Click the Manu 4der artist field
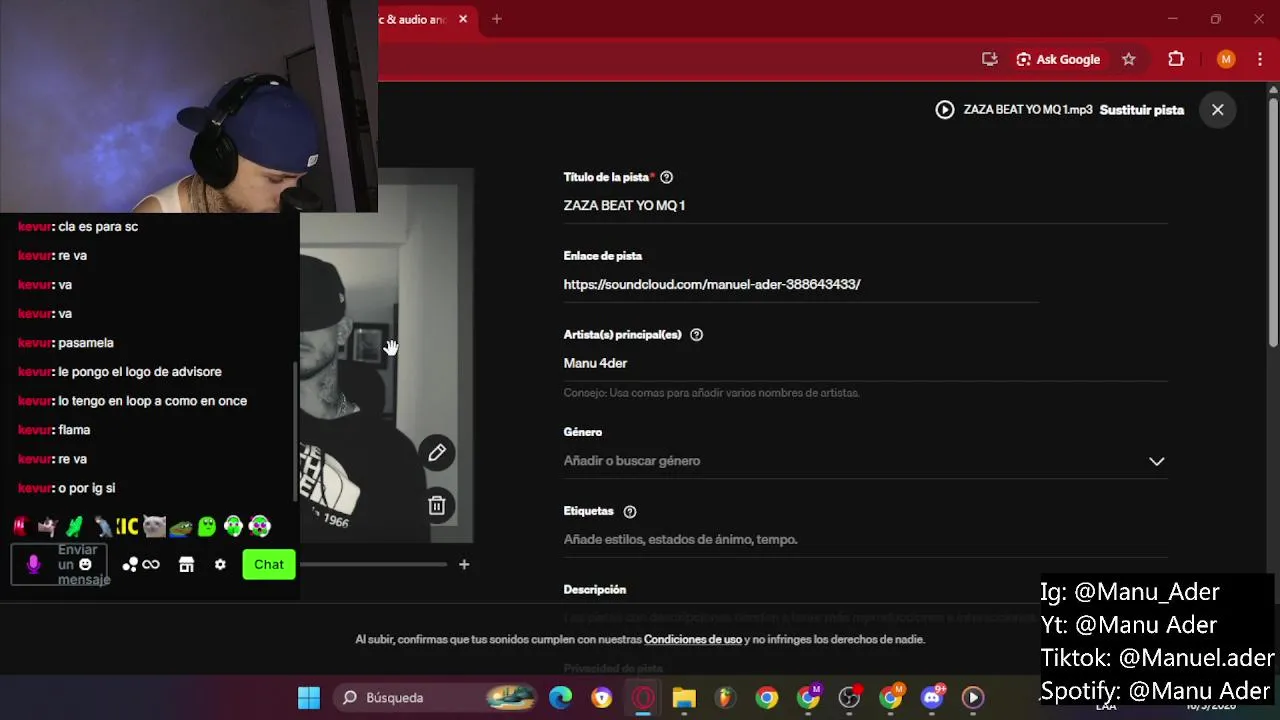This screenshot has height=720, width=1280. pos(865,363)
